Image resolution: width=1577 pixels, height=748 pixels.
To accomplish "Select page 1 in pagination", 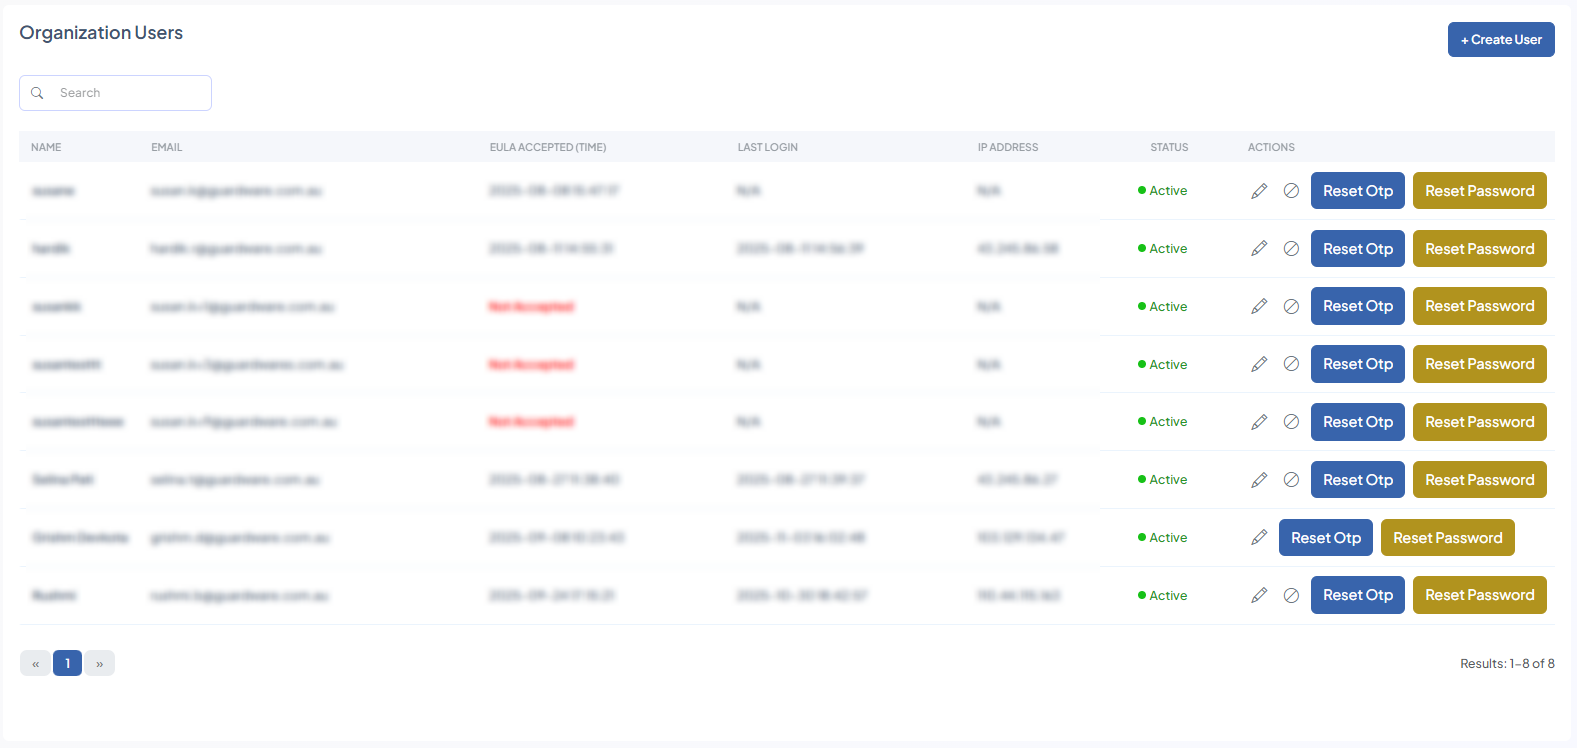I will [x=67, y=664].
